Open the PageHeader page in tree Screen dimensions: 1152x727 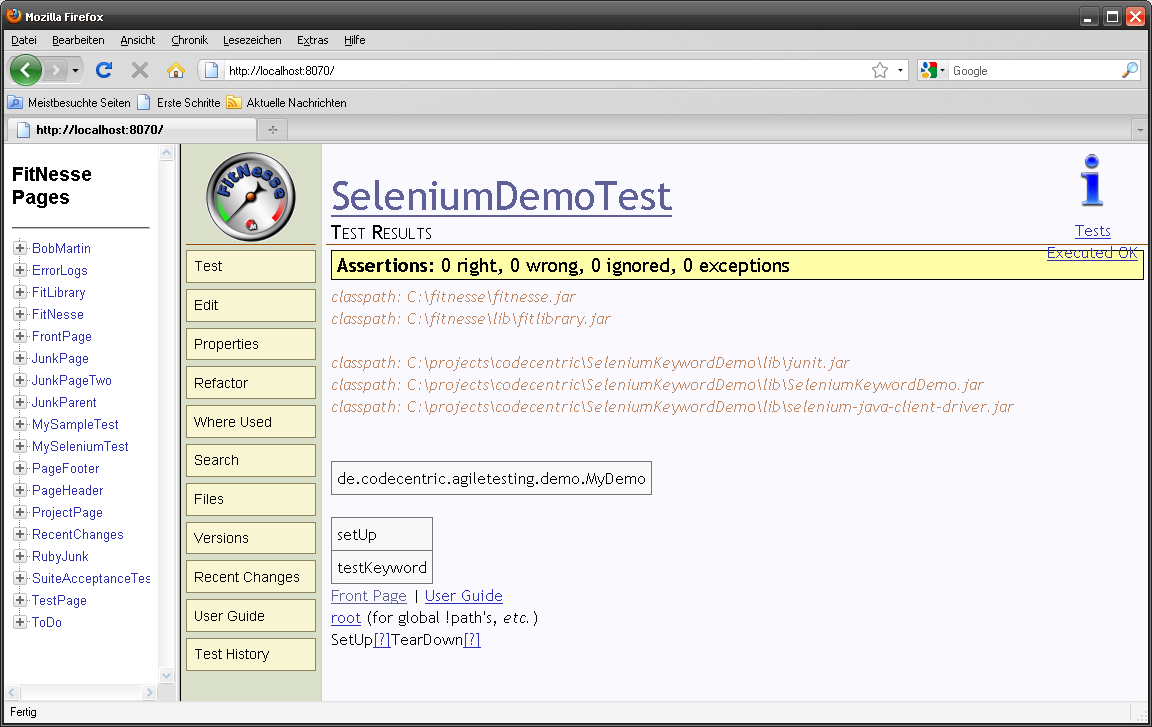(68, 491)
